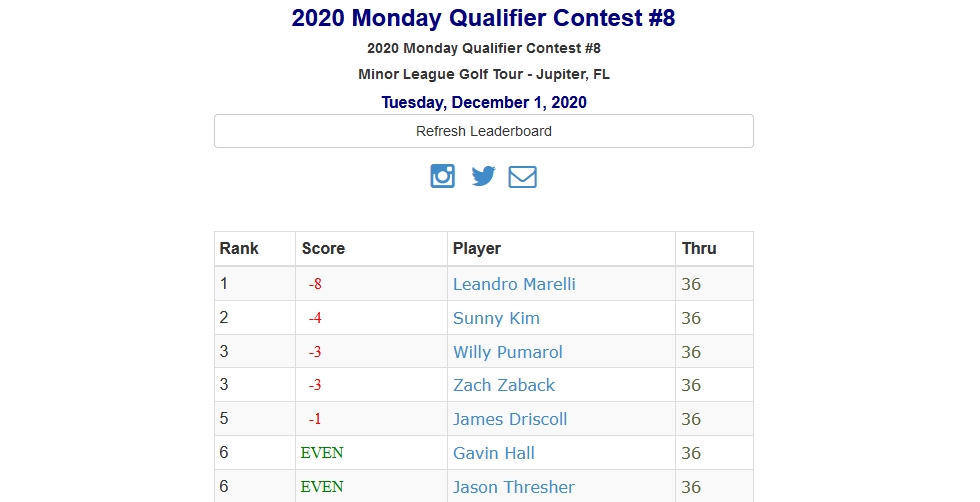Click Sunny Kim's -4 score

click(314, 318)
